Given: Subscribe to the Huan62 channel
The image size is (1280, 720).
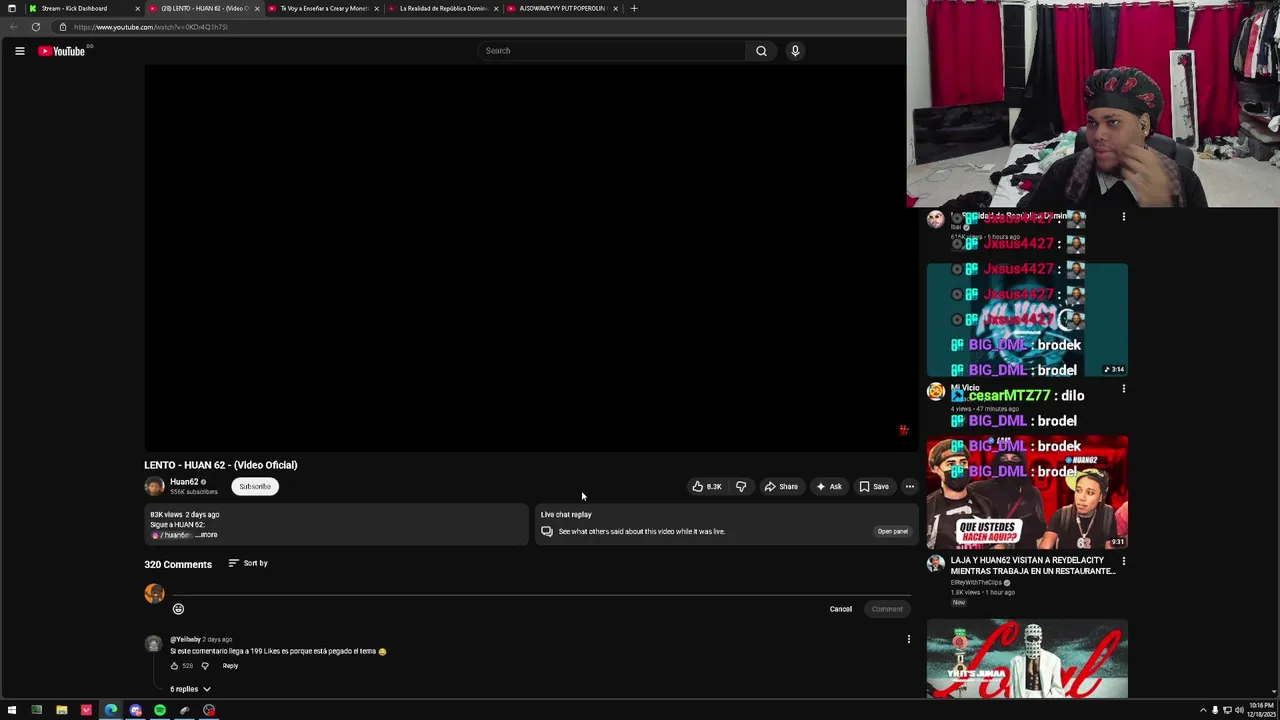Looking at the screenshot, I should [x=255, y=487].
